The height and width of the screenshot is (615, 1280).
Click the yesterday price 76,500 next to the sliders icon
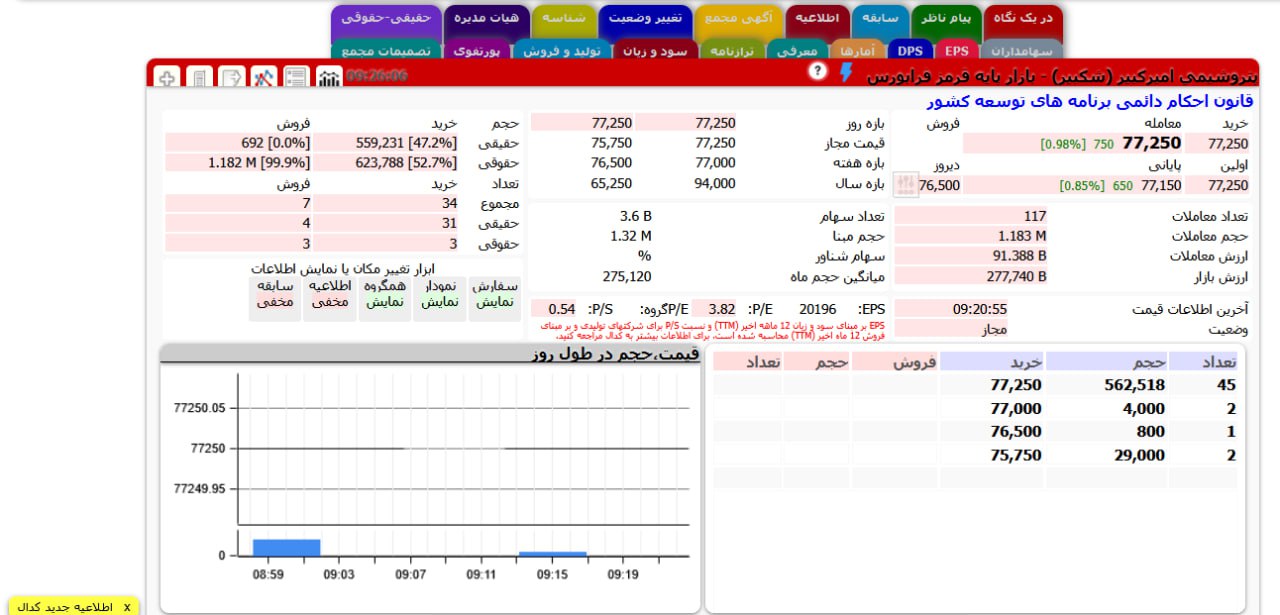(939, 185)
